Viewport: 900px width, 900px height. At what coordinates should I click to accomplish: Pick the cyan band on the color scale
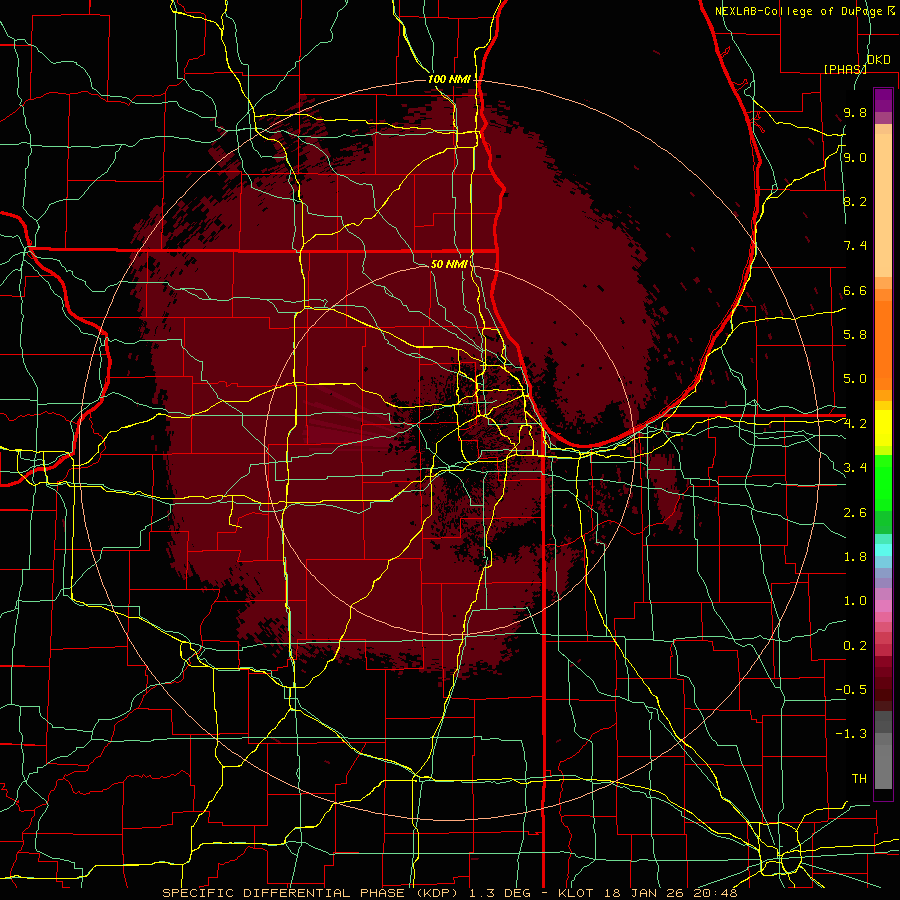883,549
